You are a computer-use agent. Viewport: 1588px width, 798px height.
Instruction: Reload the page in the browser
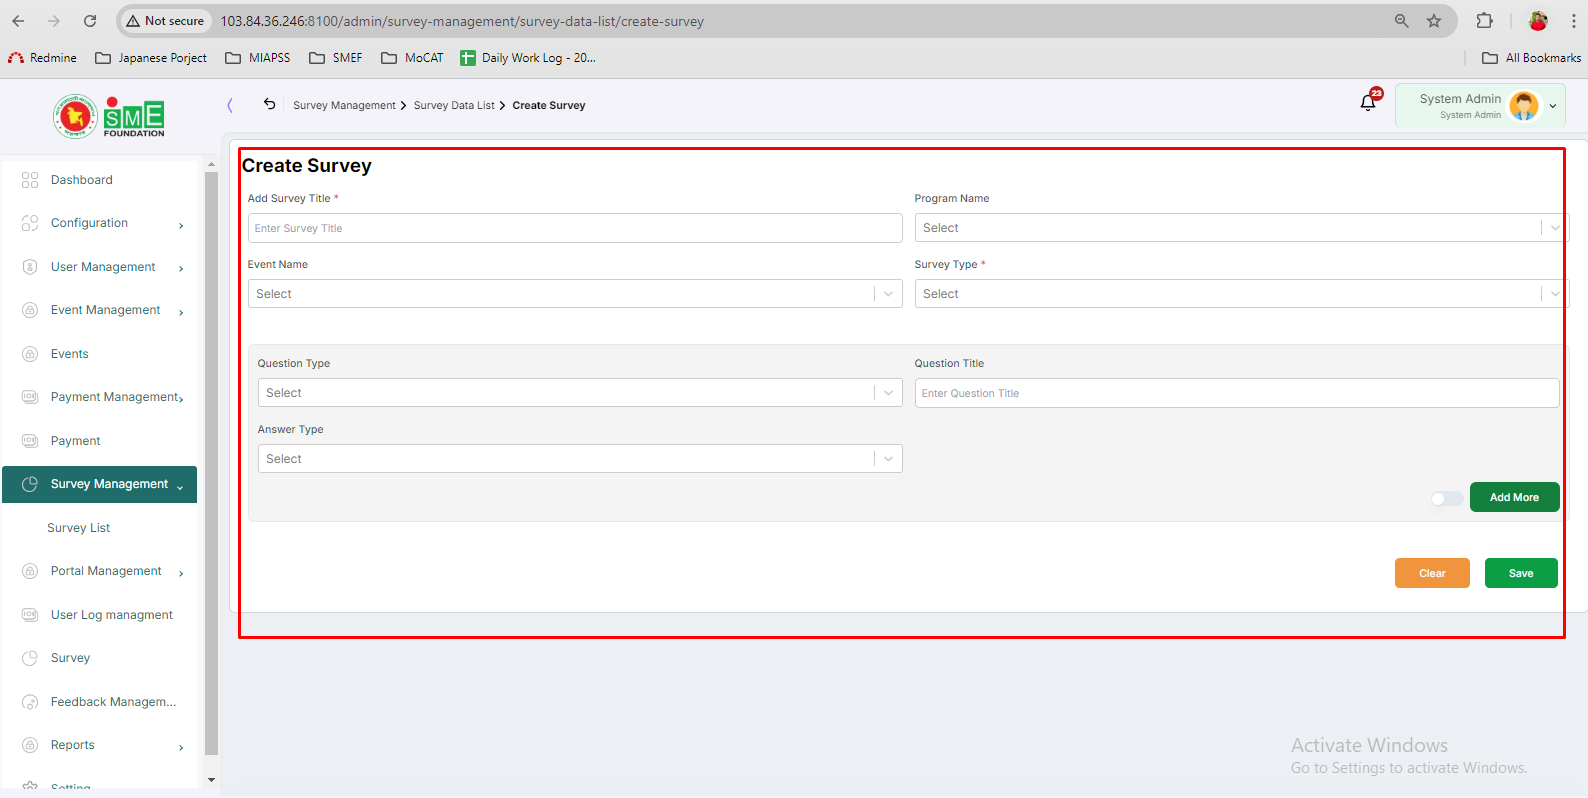coord(90,21)
